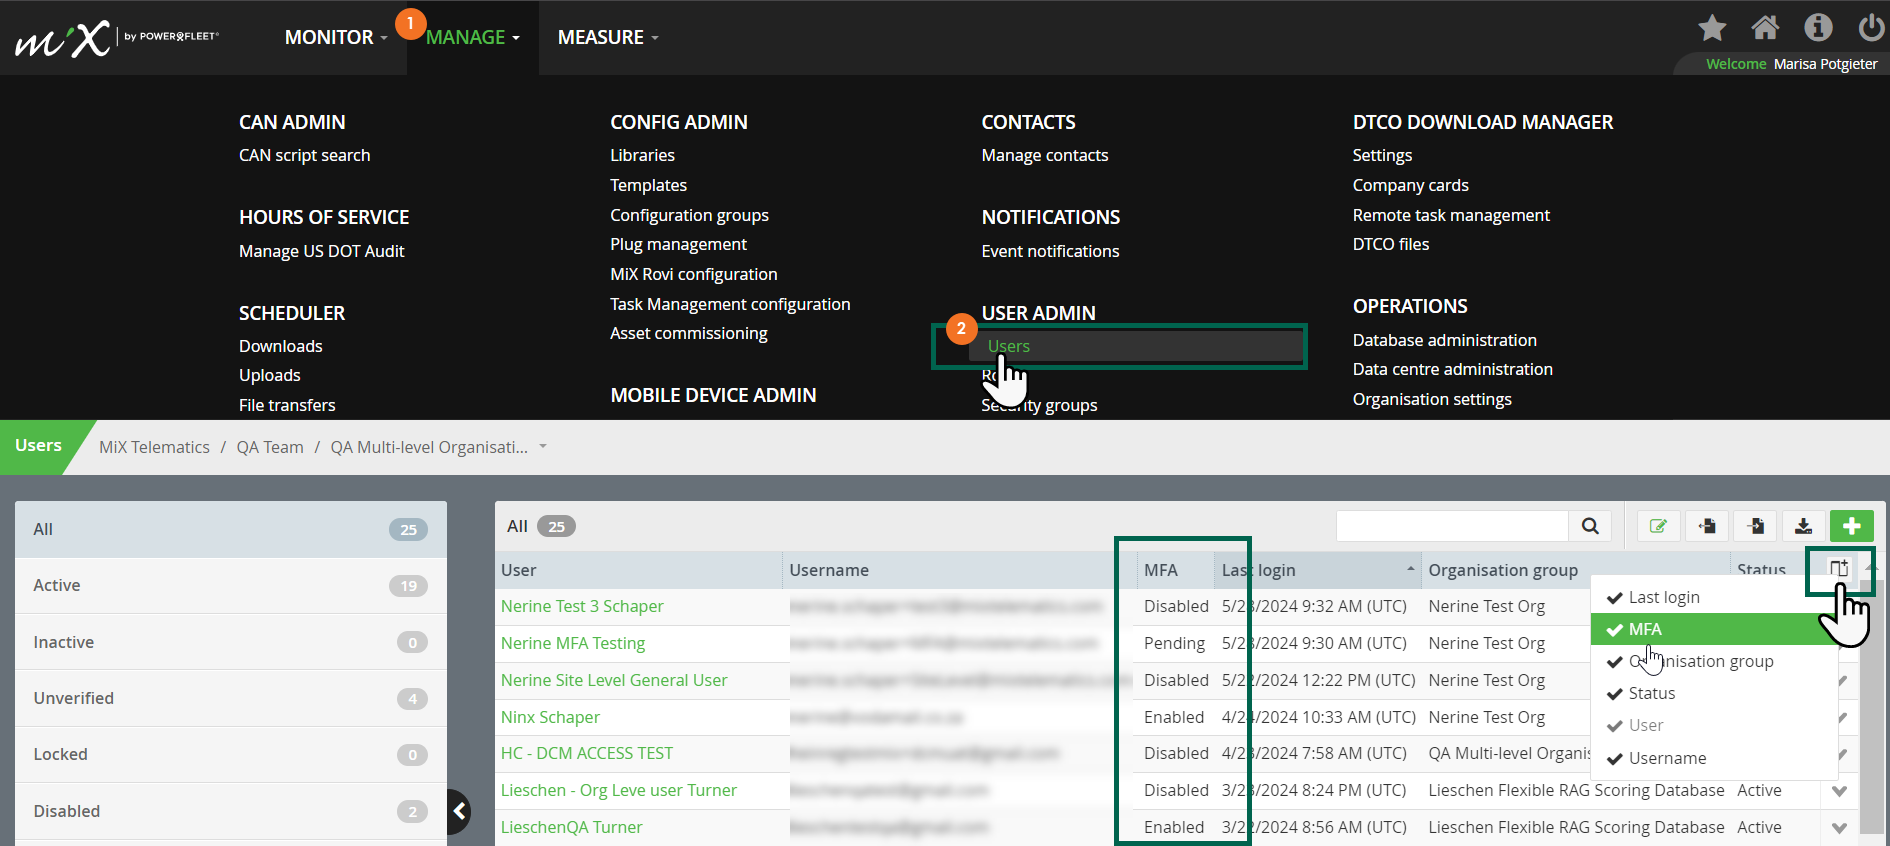The image size is (1890, 846).
Task: Open the MANAGE dropdown menu
Action: coord(473,37)
